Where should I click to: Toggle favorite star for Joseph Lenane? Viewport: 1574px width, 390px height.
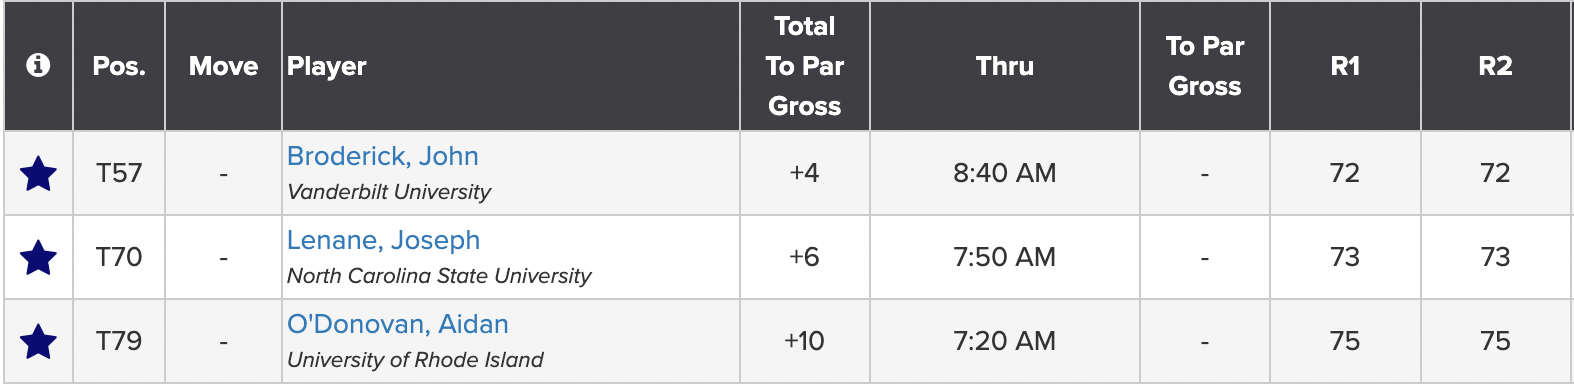tap(38, 258)
